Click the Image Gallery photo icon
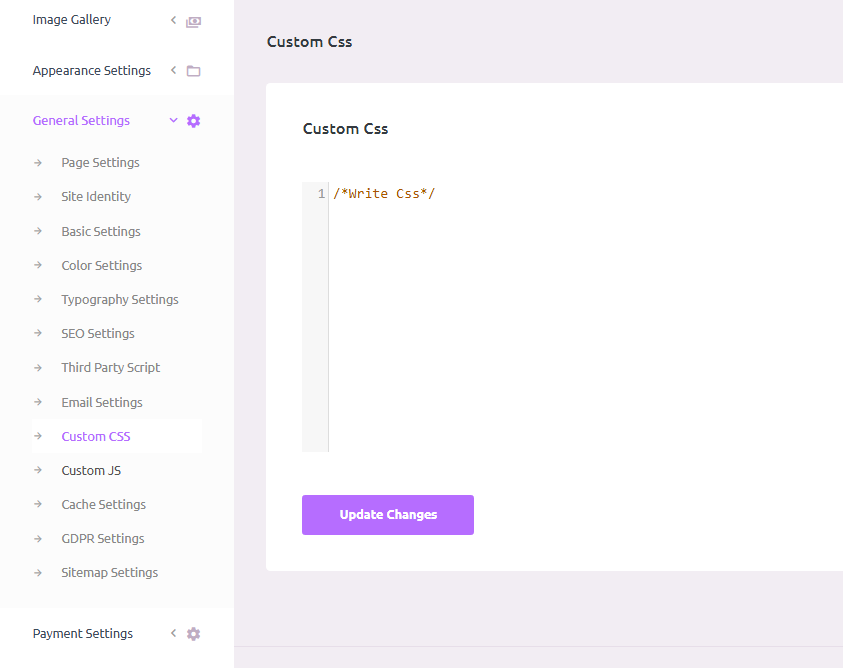 click(193, 21)
